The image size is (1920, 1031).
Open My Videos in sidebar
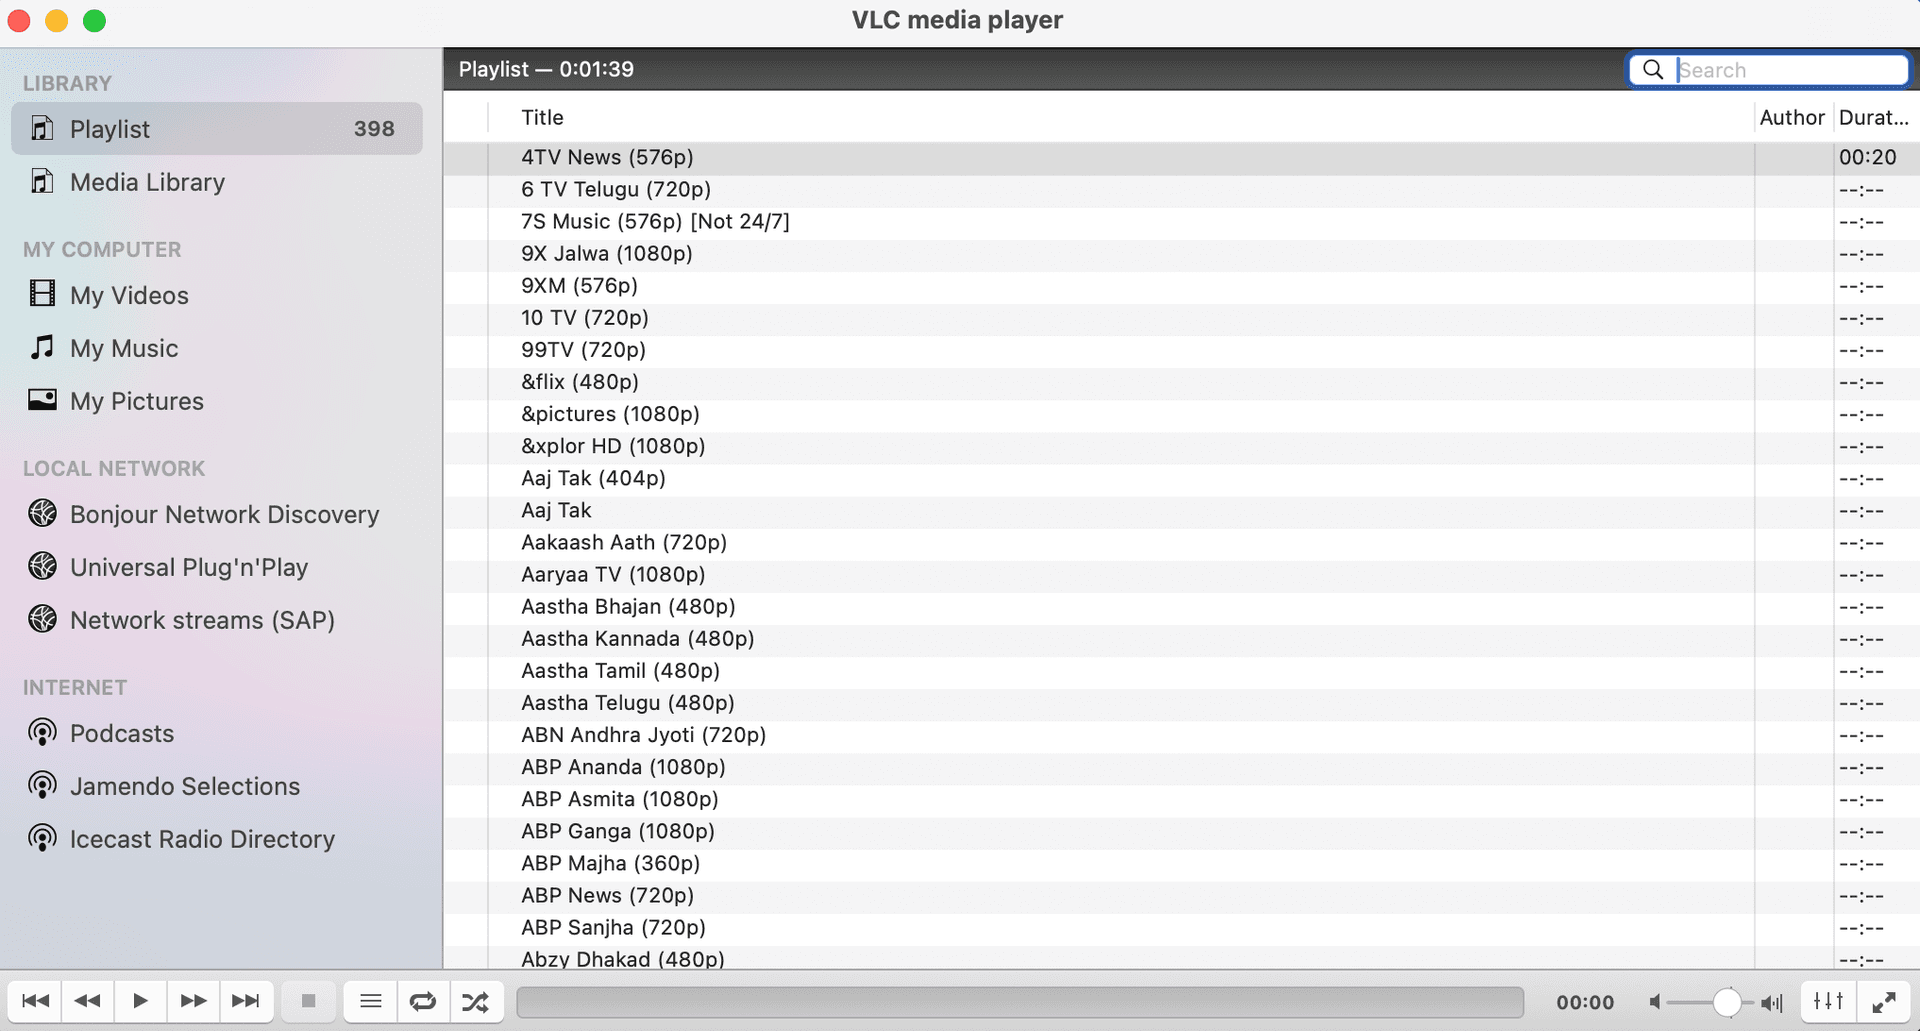tap(217, 295)
